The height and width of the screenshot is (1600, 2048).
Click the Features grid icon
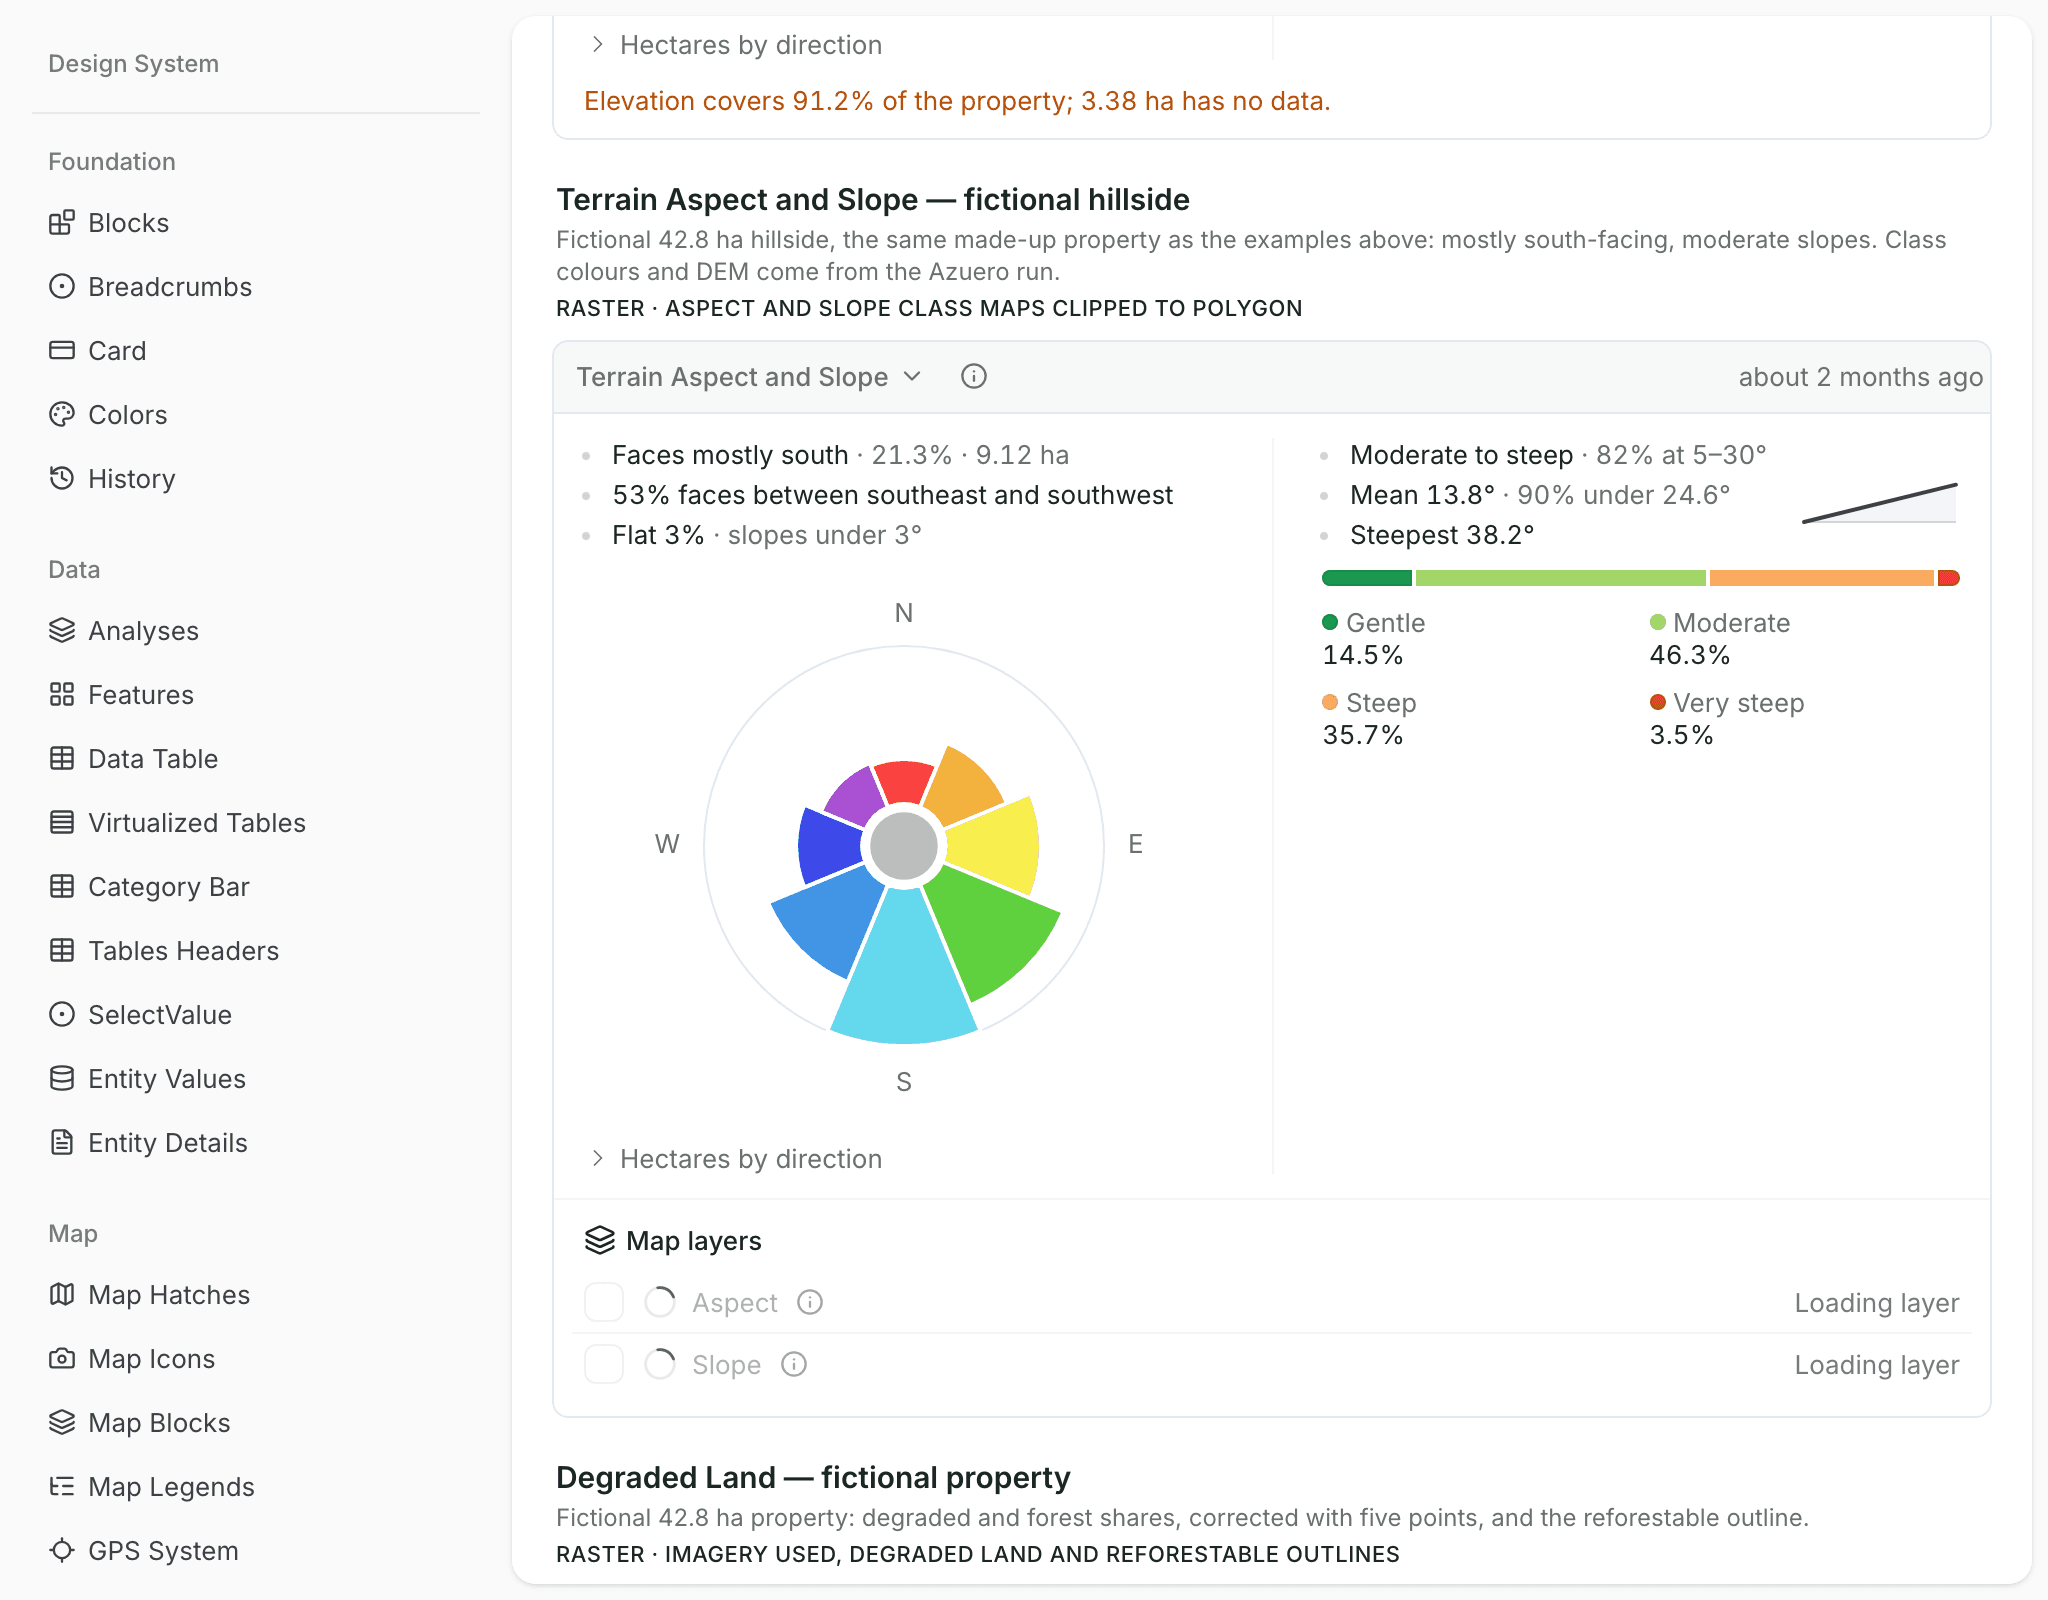tap(62, 694)
